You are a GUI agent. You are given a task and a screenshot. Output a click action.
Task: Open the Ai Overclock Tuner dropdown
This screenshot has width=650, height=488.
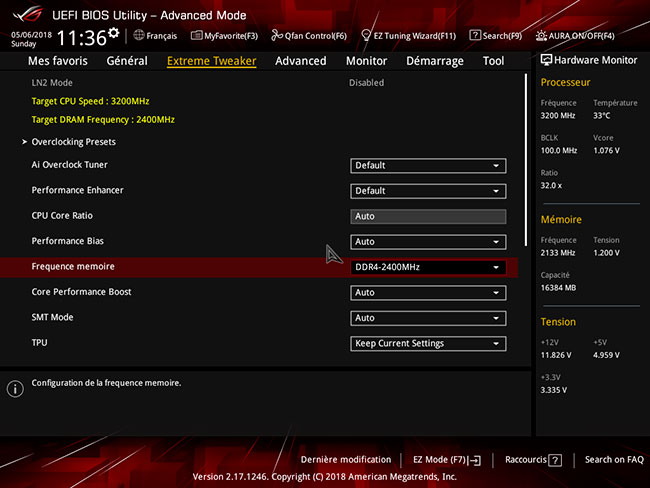click(428, 166)
